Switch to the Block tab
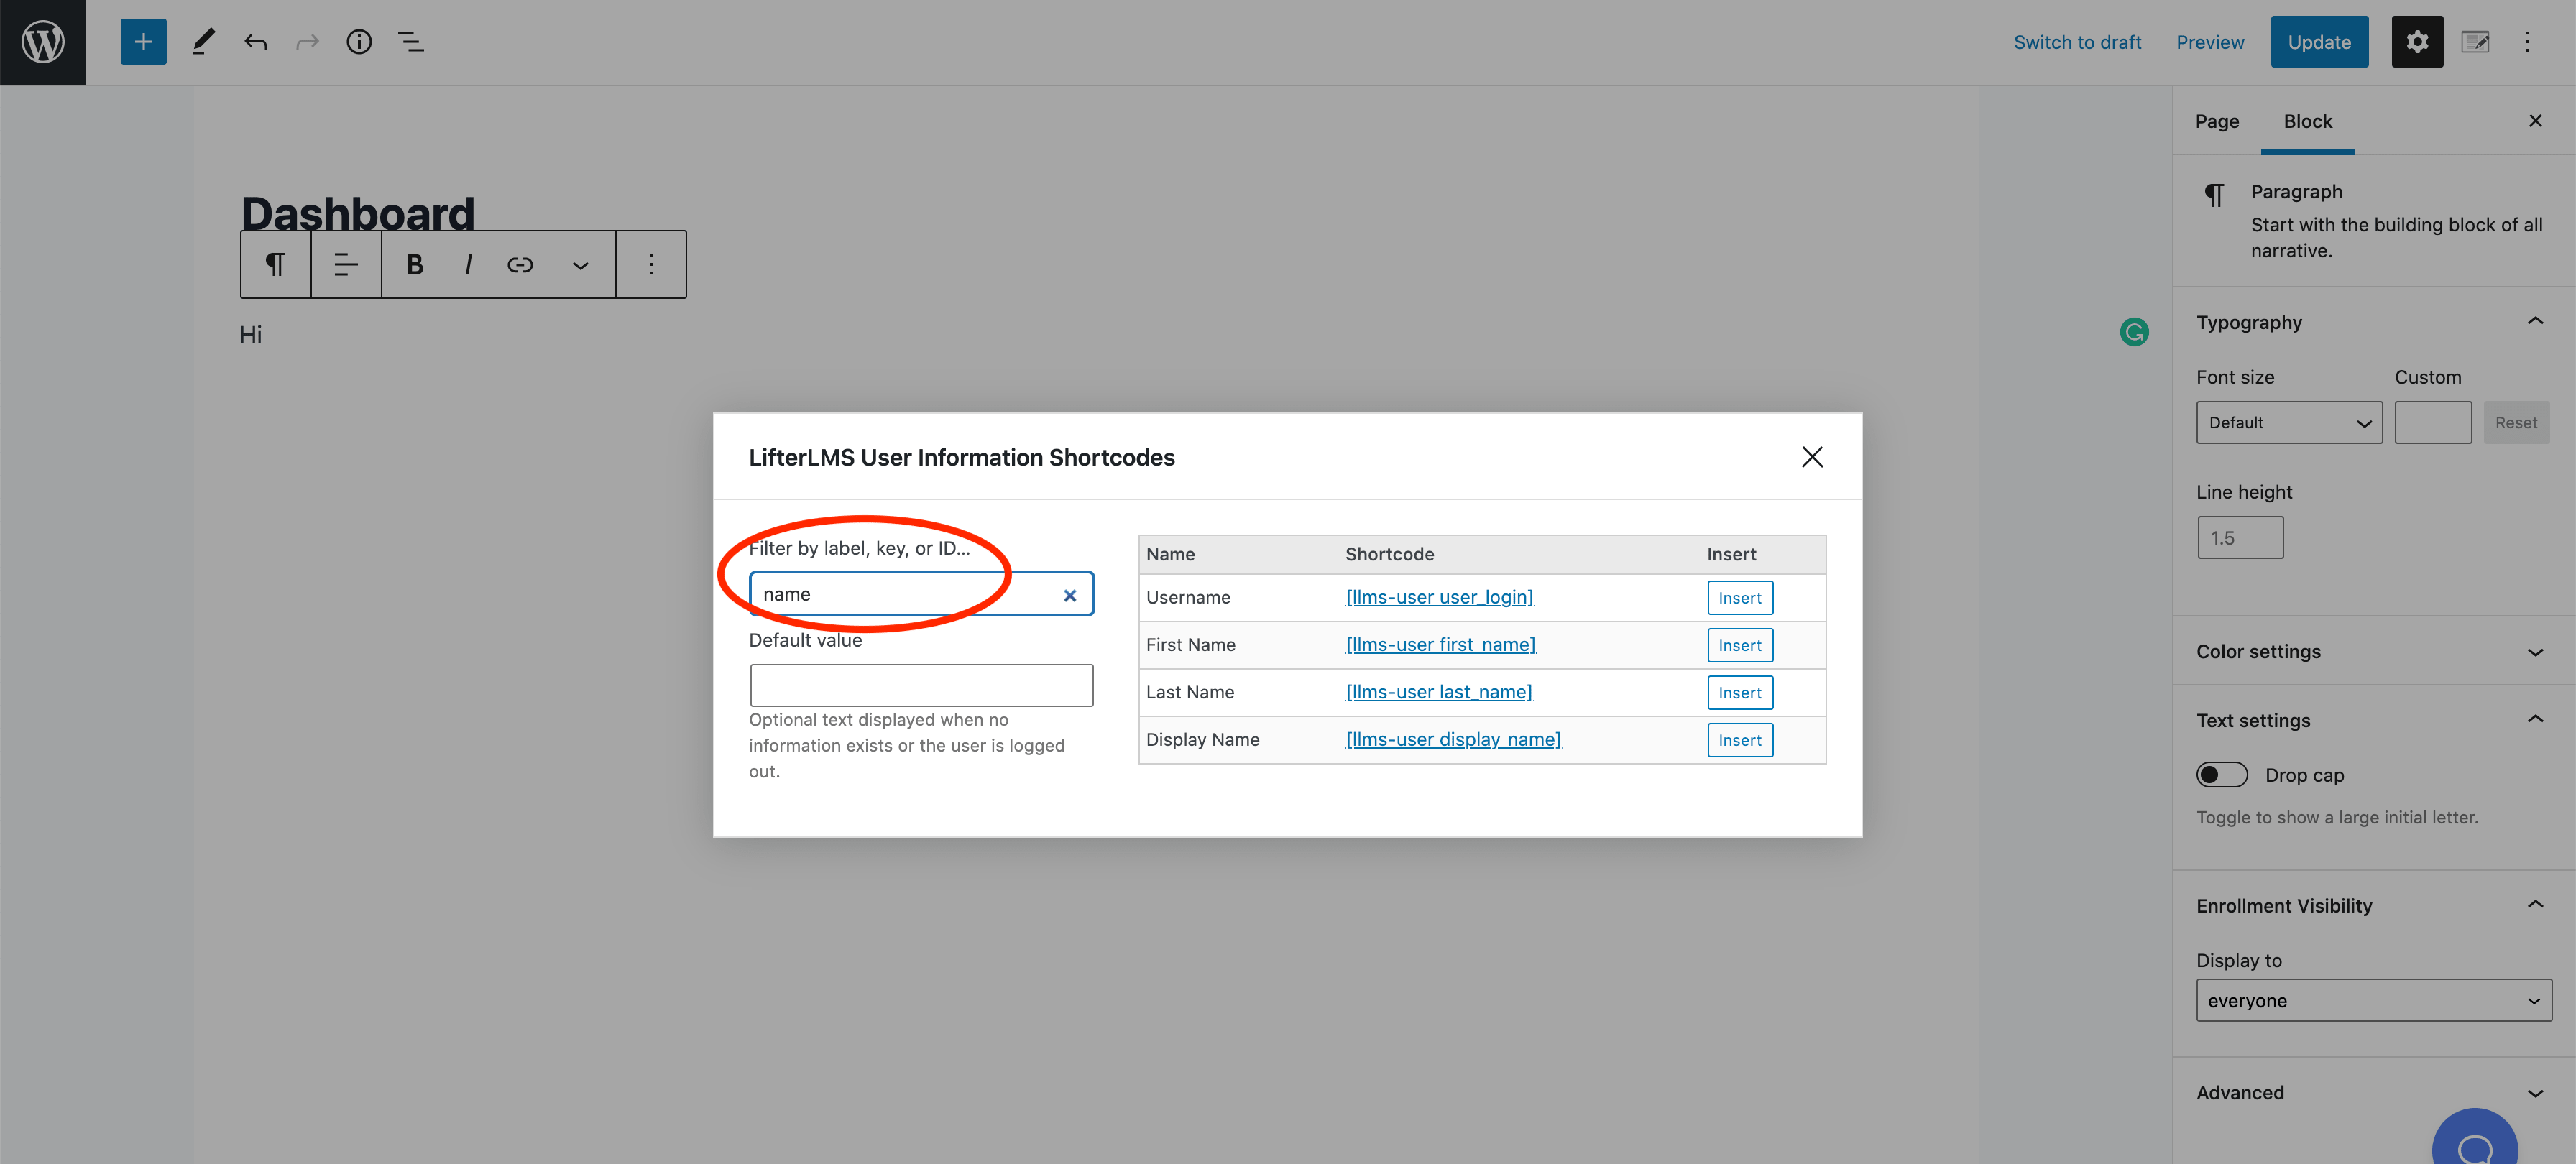 2307,121
